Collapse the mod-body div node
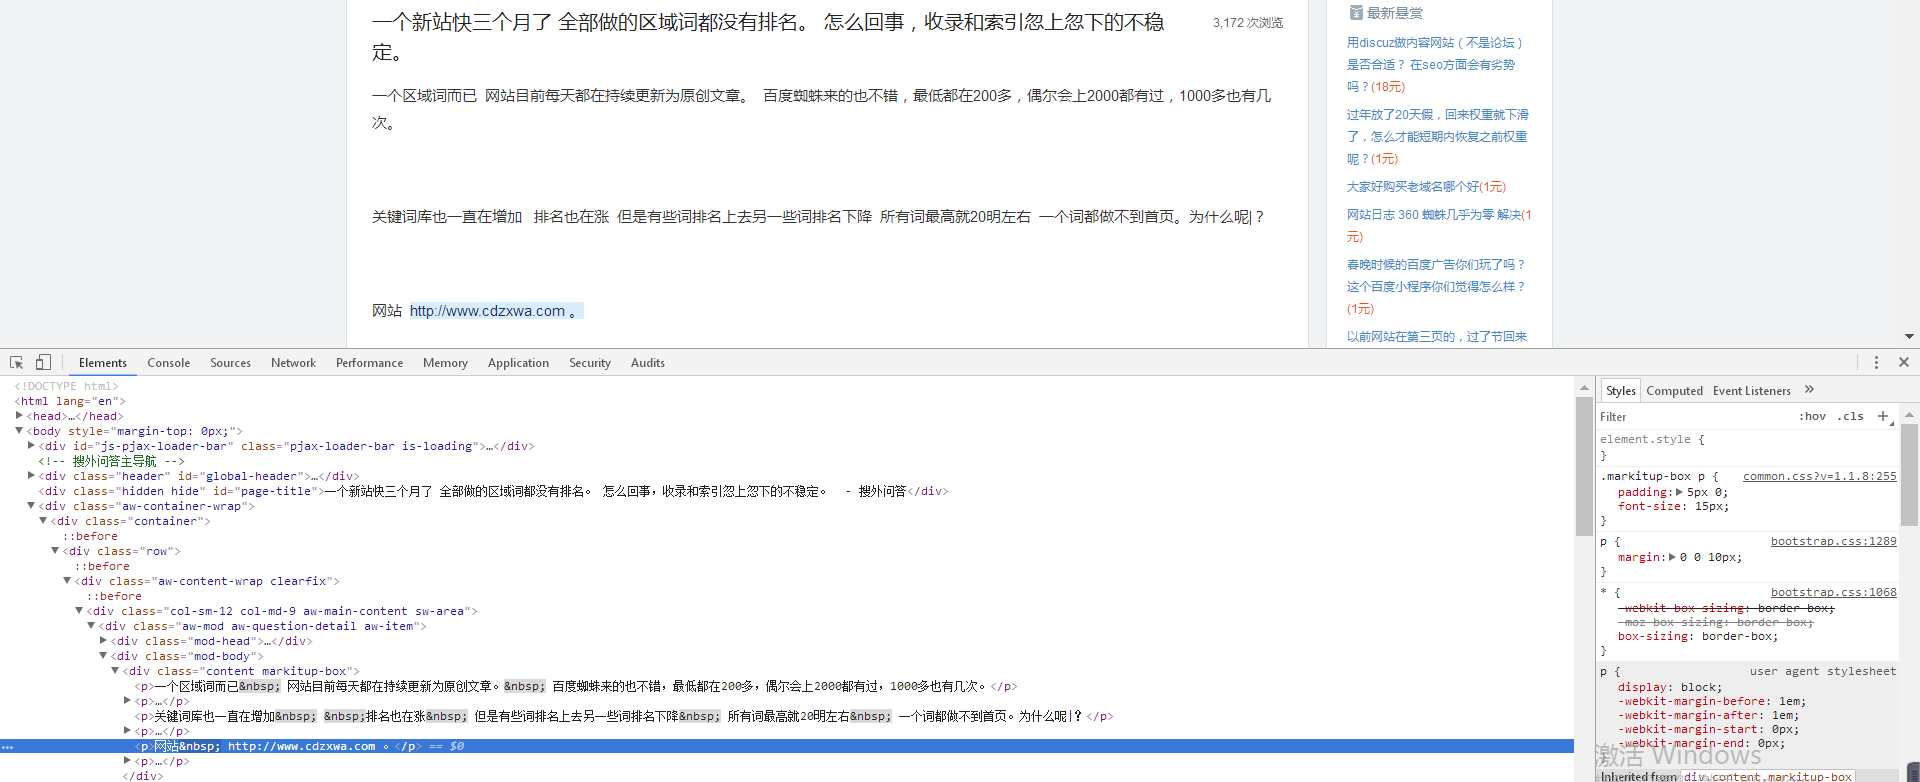The image size is (1920, 782). pyautogui.click(x=103, y=656)
